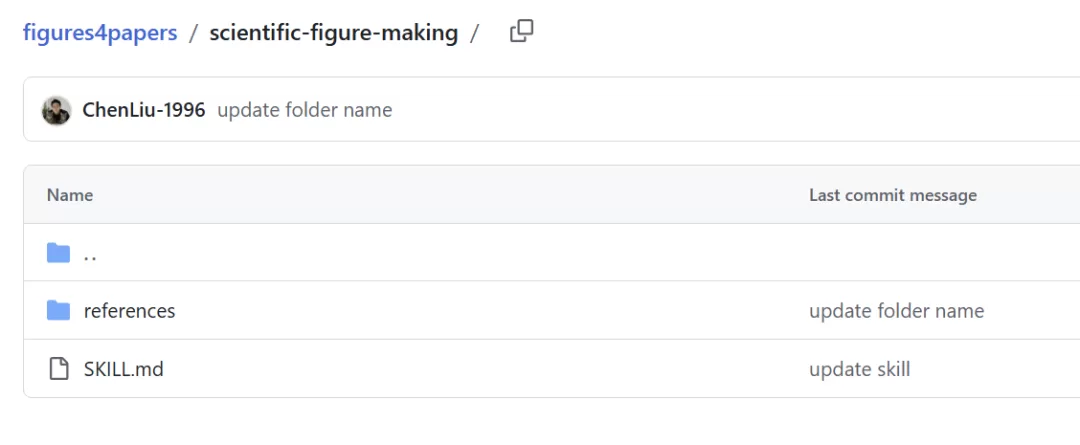Click ChenLiu-1996's profile avatar
The height and width of the screenshot is (445, 1080).
[56, 110]
